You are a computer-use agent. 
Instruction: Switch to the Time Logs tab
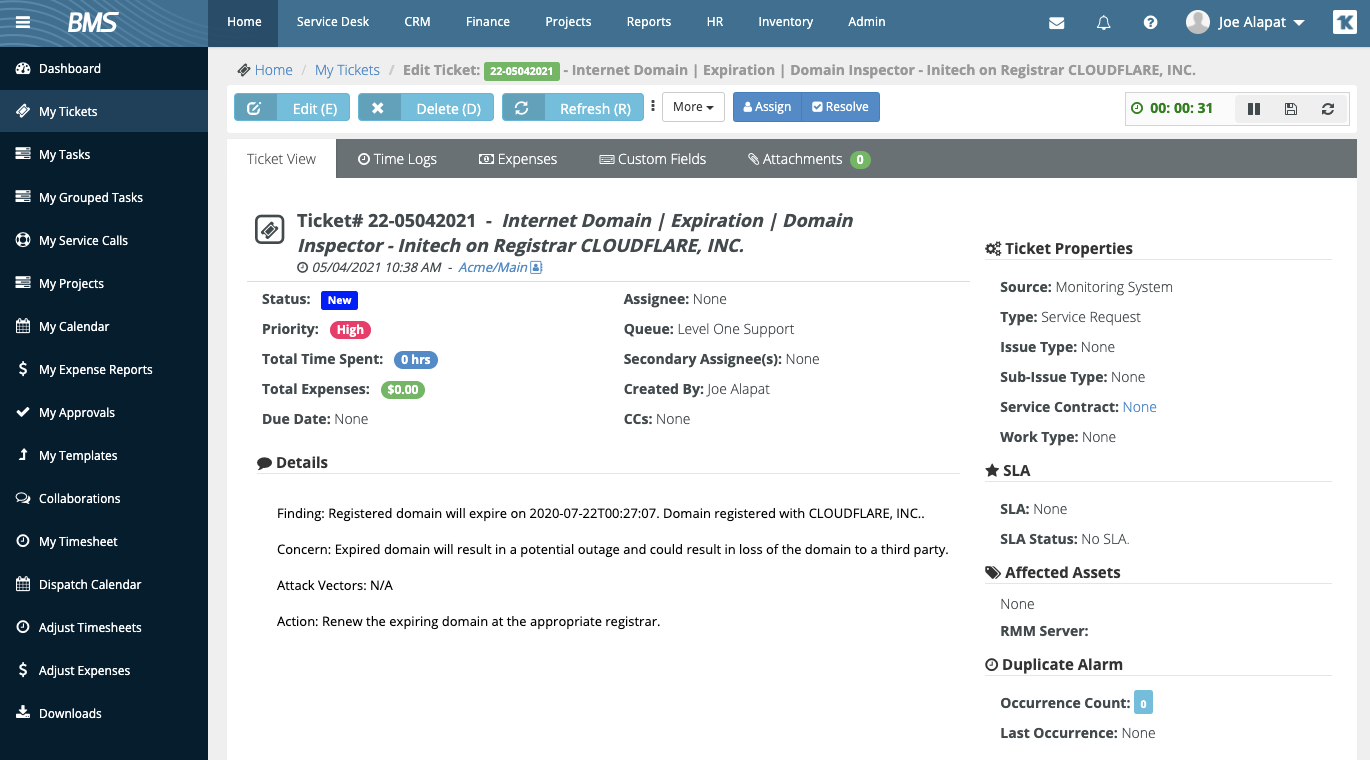tap(397, 159)
